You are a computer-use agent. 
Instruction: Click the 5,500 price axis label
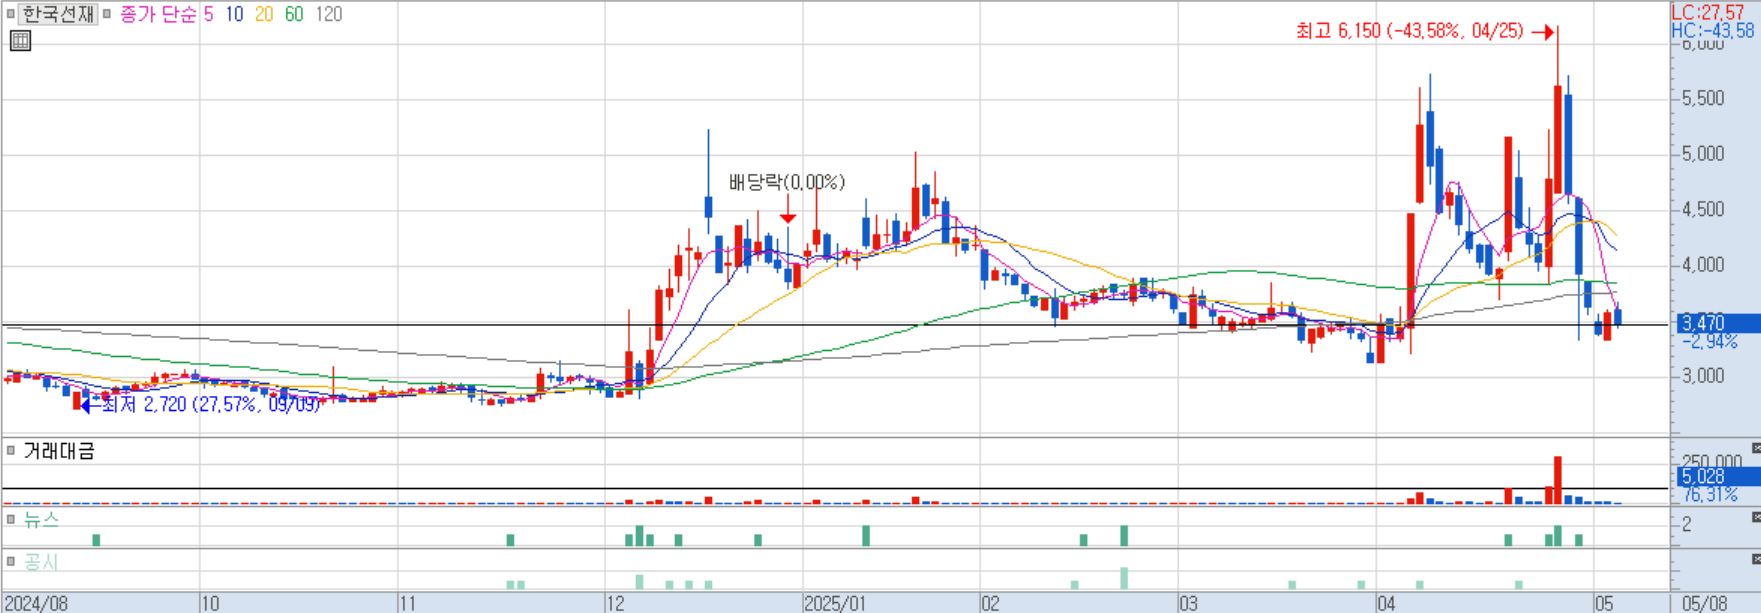tap(1704, 98)
